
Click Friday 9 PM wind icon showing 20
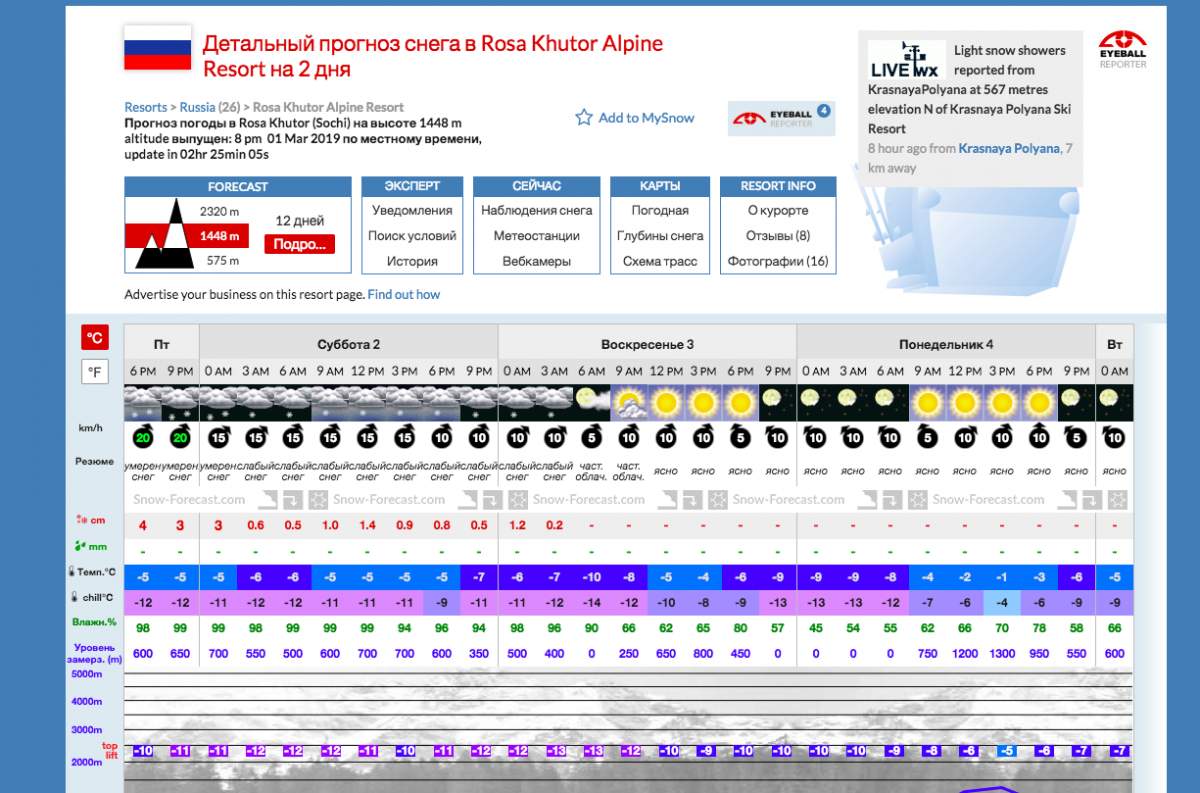click(x=180, y=437)
